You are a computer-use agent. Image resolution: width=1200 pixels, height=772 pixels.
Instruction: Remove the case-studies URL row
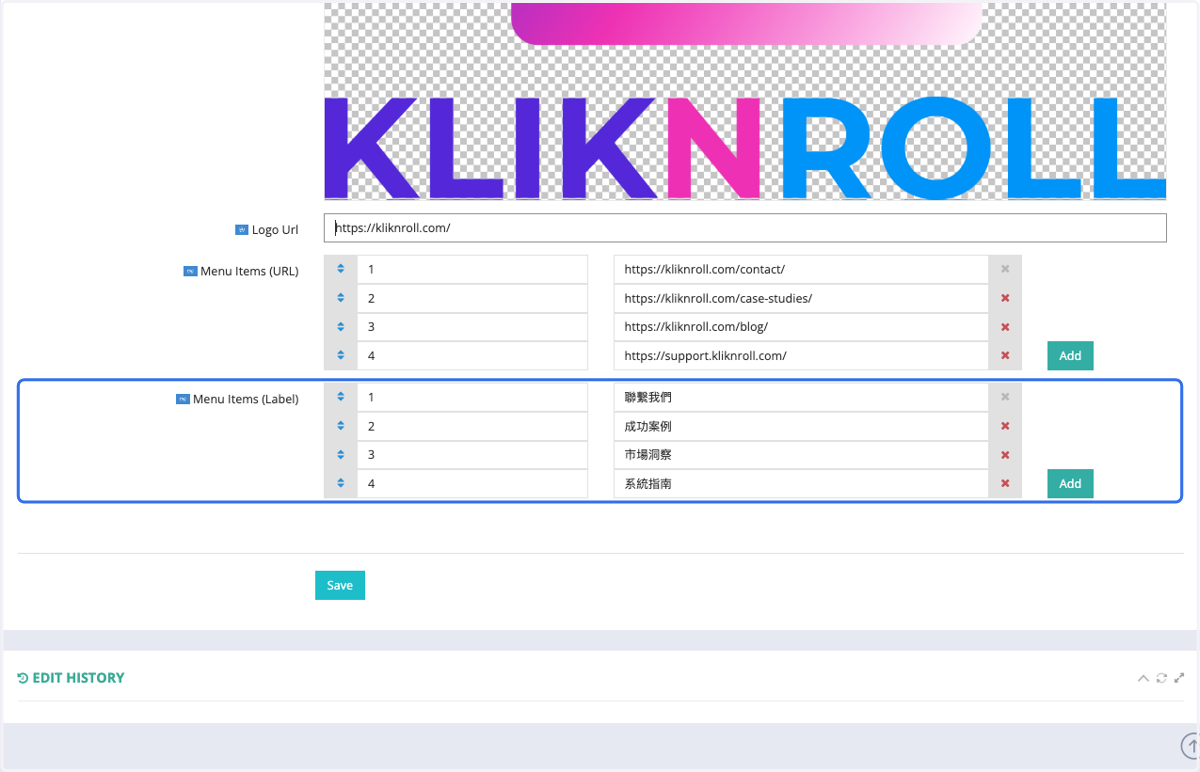(x=1005, y=298)
